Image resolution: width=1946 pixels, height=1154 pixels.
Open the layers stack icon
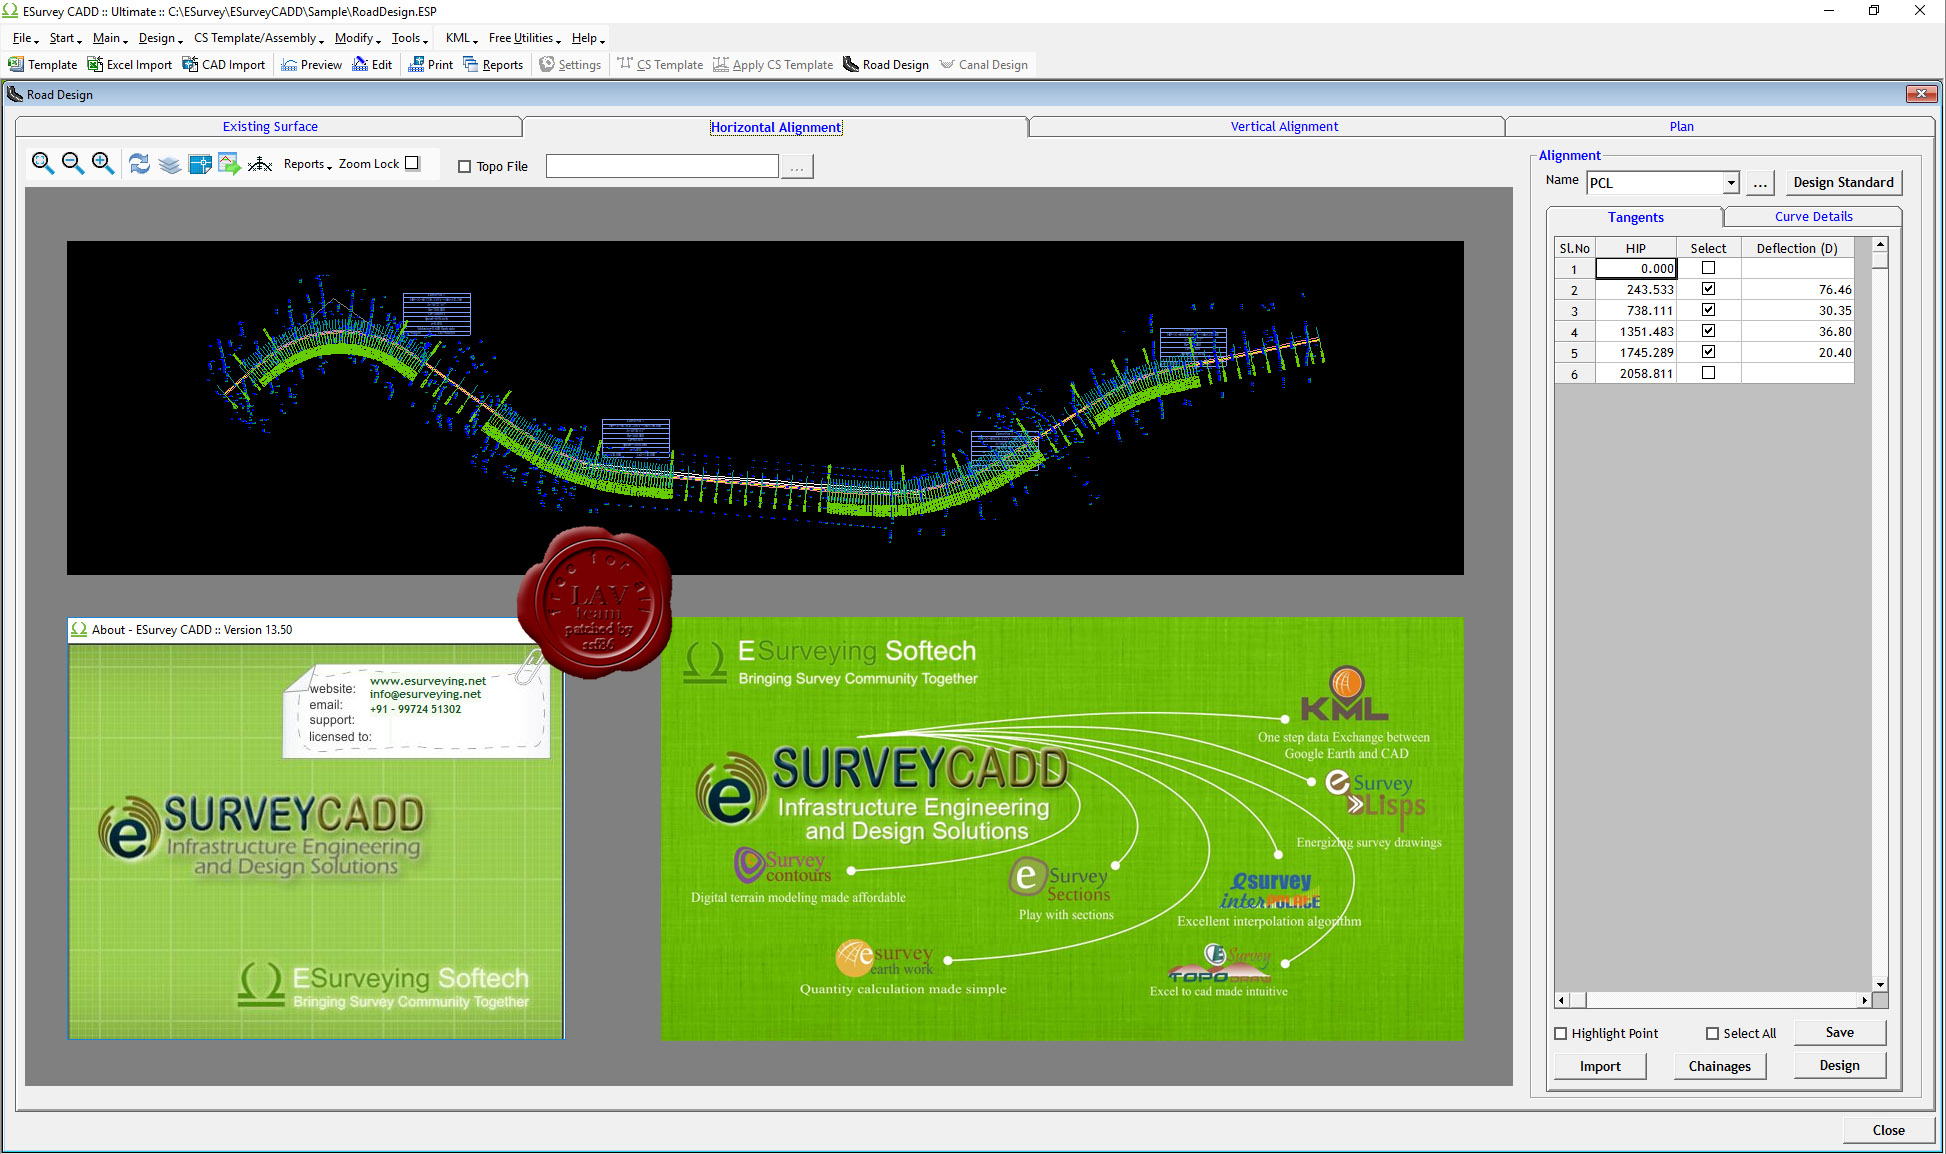169,164
